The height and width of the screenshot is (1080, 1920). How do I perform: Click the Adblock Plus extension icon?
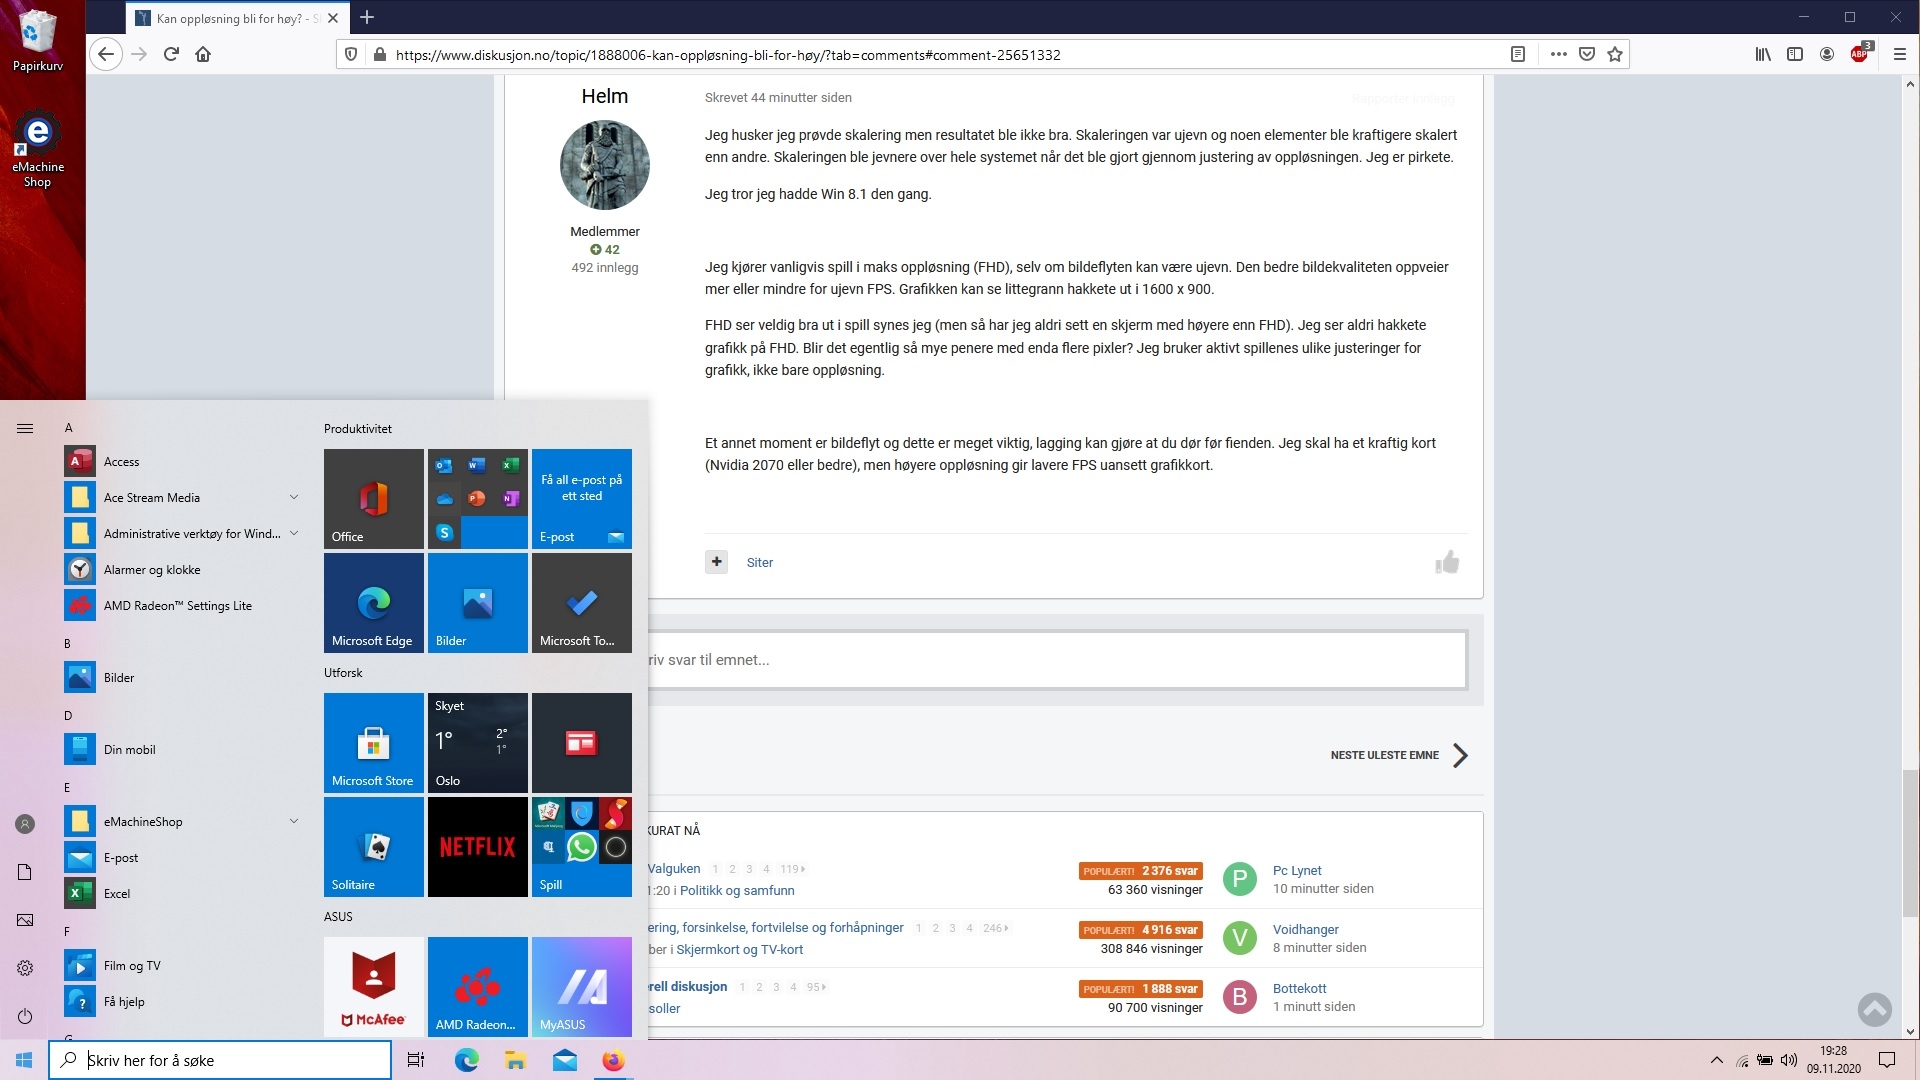[x=1859, y=54]
